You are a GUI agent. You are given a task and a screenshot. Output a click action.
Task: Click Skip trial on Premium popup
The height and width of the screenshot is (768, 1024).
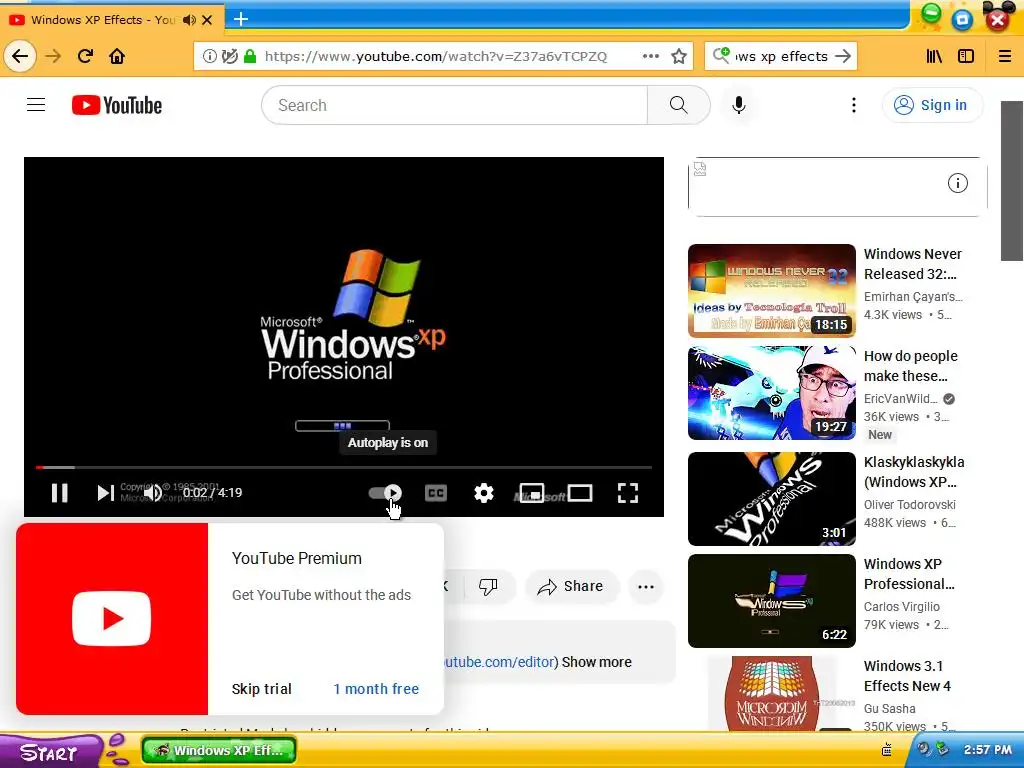click(x=262, y=689)
